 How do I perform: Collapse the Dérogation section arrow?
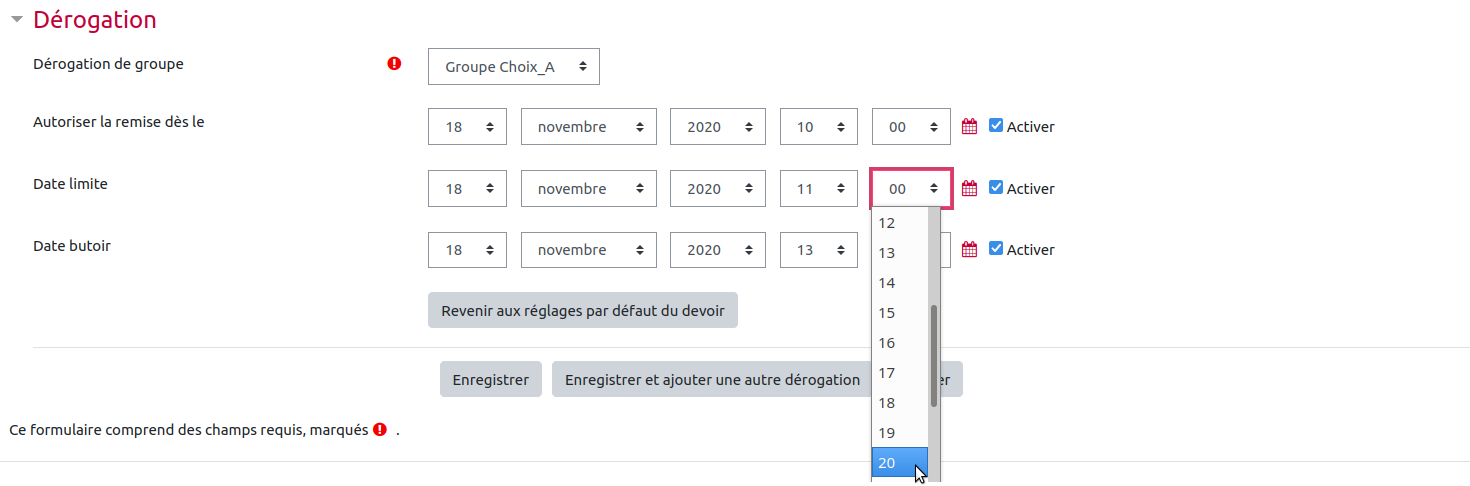(16, 20)
